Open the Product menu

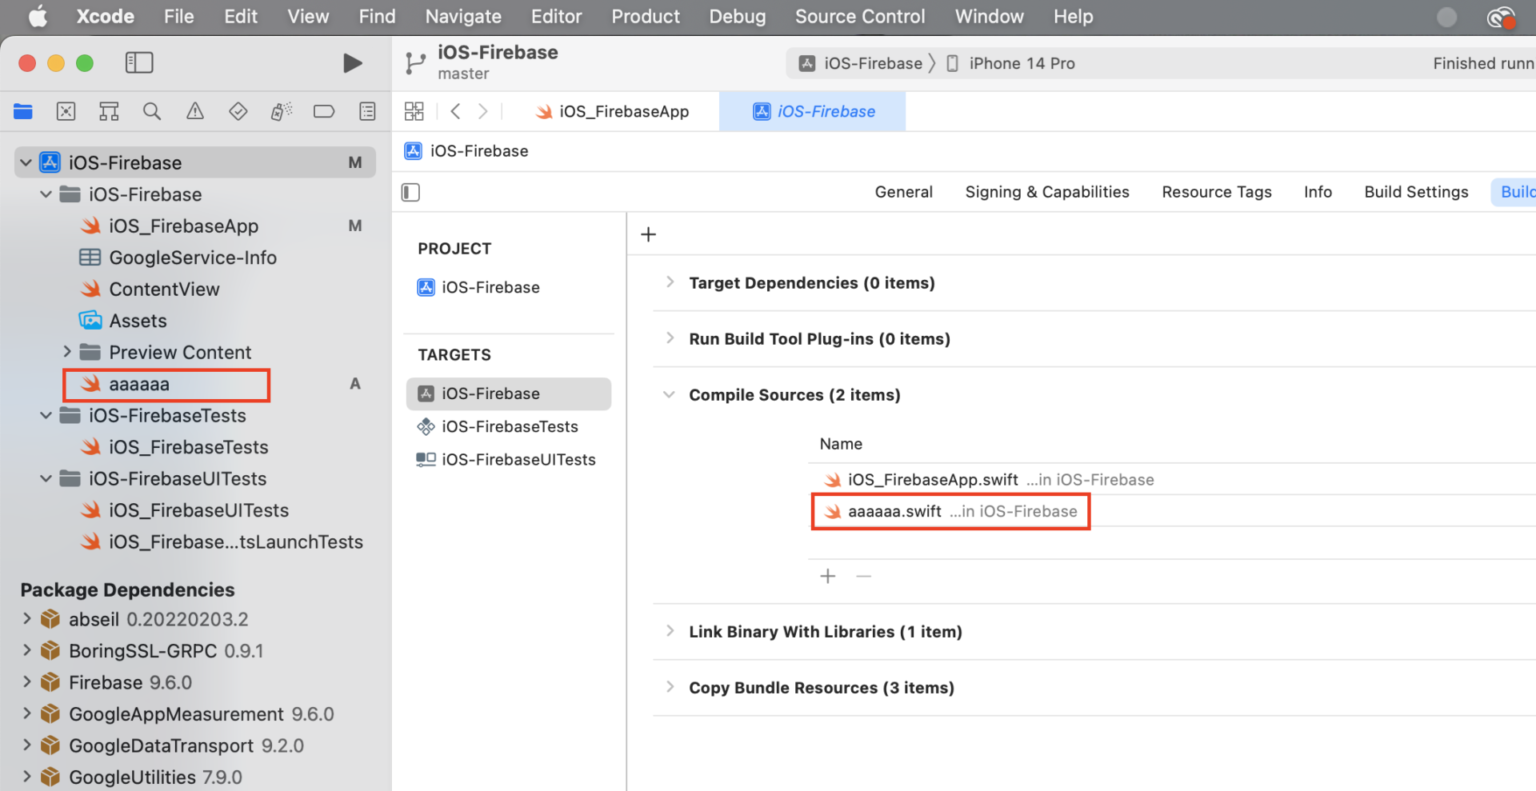tap(645, 17)
